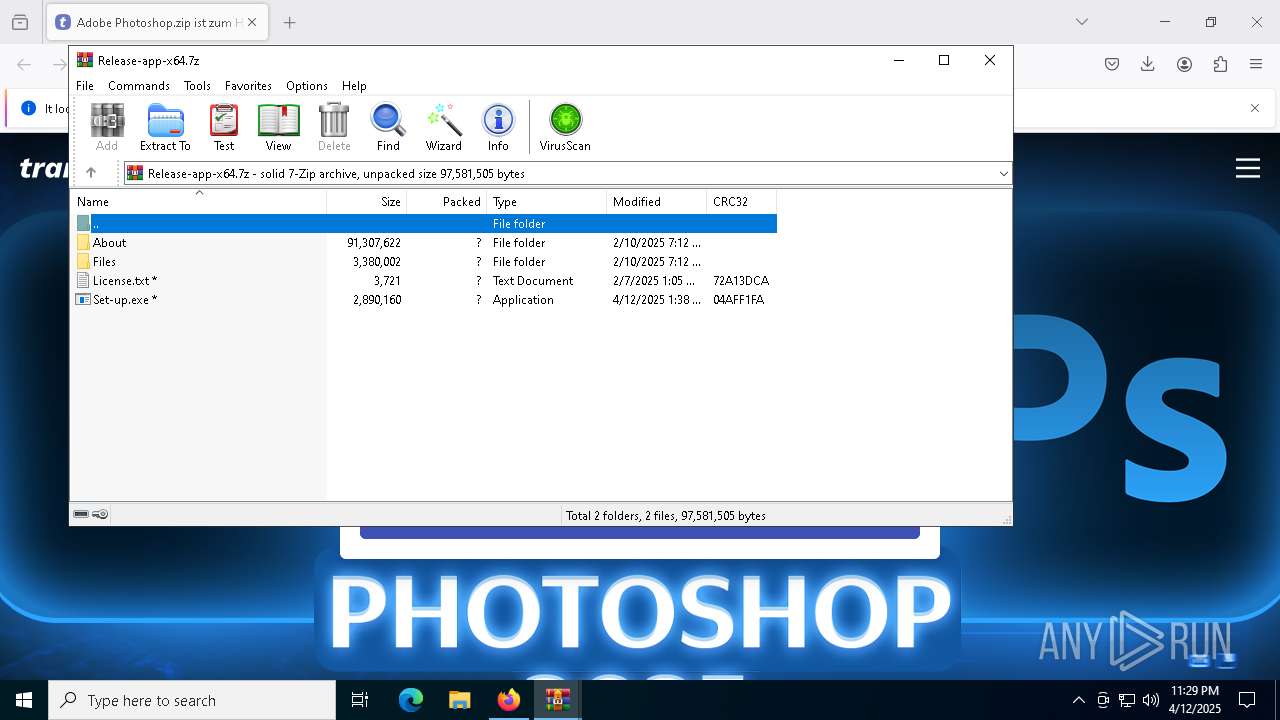
Task: Sort by the Modified column header
Action: point(656,202)
